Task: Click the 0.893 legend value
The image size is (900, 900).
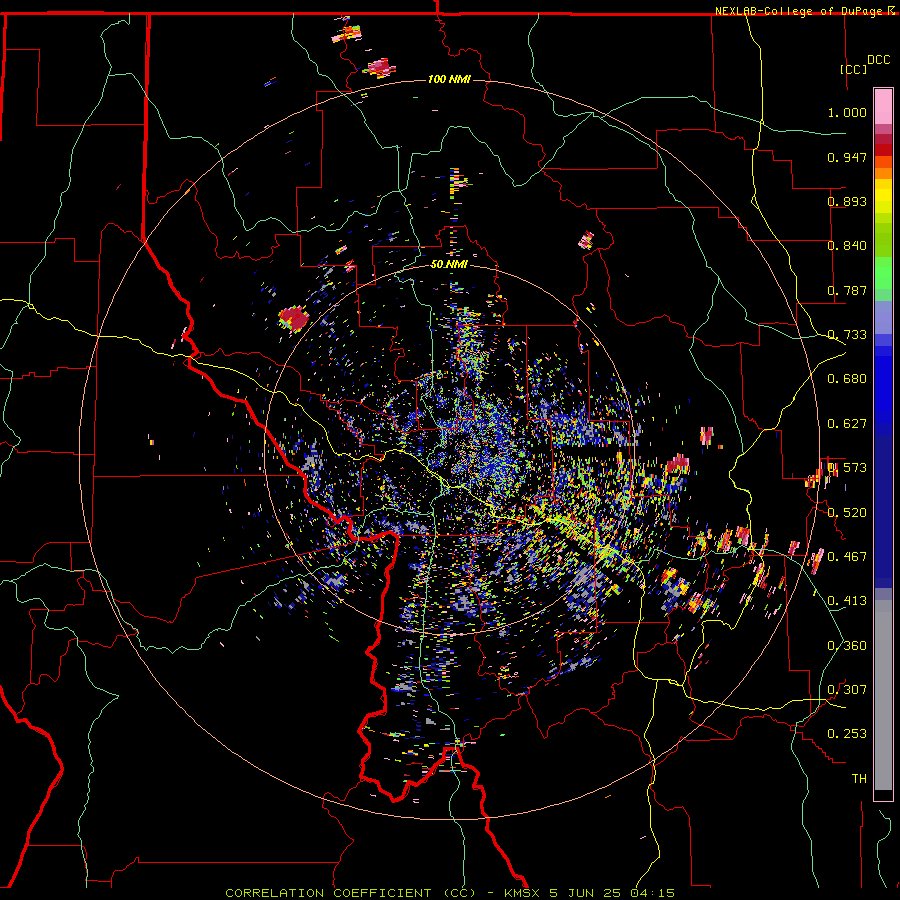Action: [847, 201]
